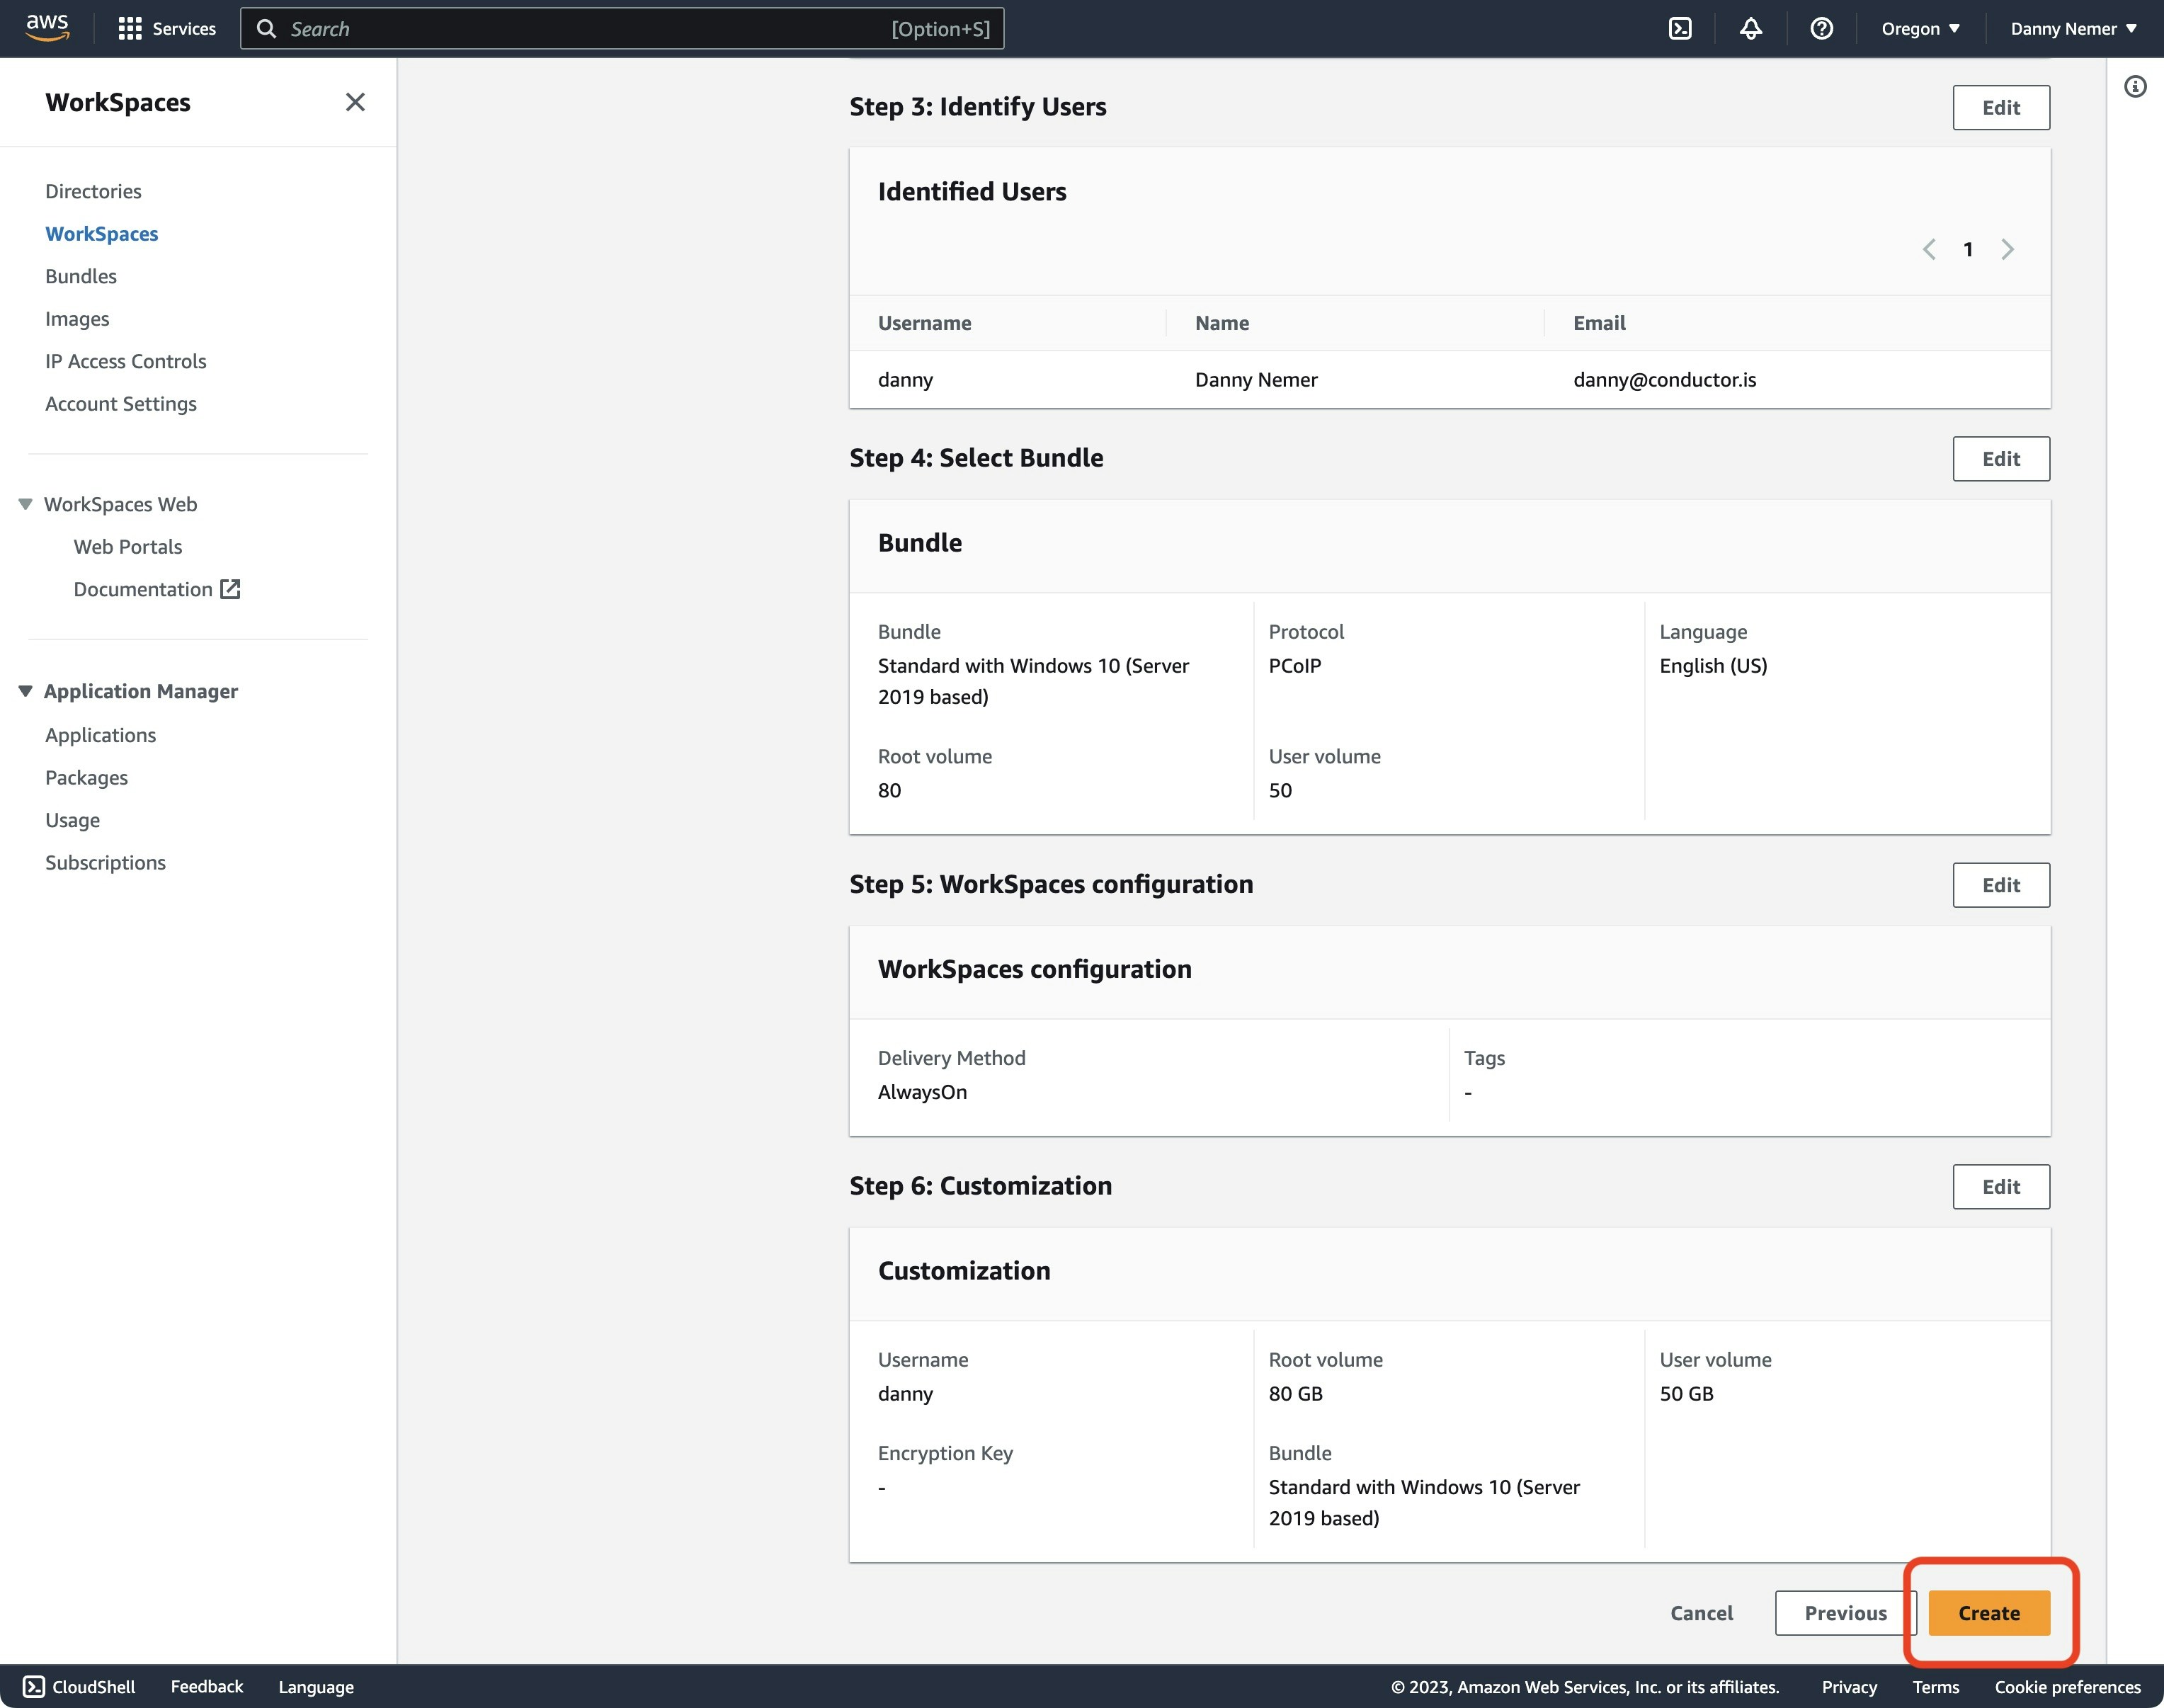
Task: Focus the top Search field
Action: pyautogui.click(x=622, y=28)
